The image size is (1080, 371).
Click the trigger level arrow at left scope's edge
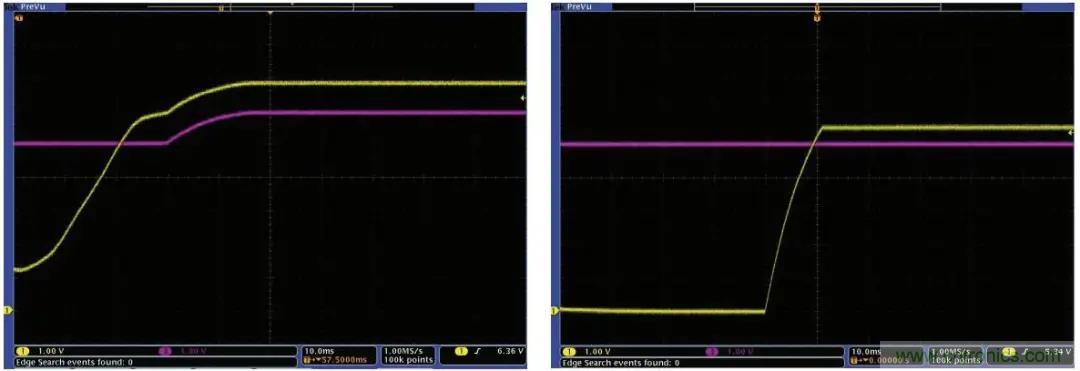point(523,98)
